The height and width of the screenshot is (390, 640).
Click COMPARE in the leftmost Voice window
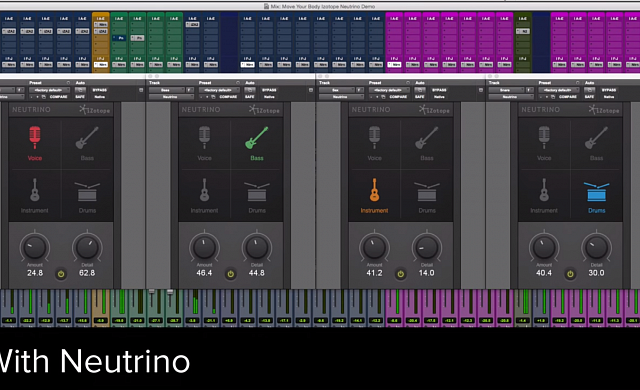coord(58,97)
